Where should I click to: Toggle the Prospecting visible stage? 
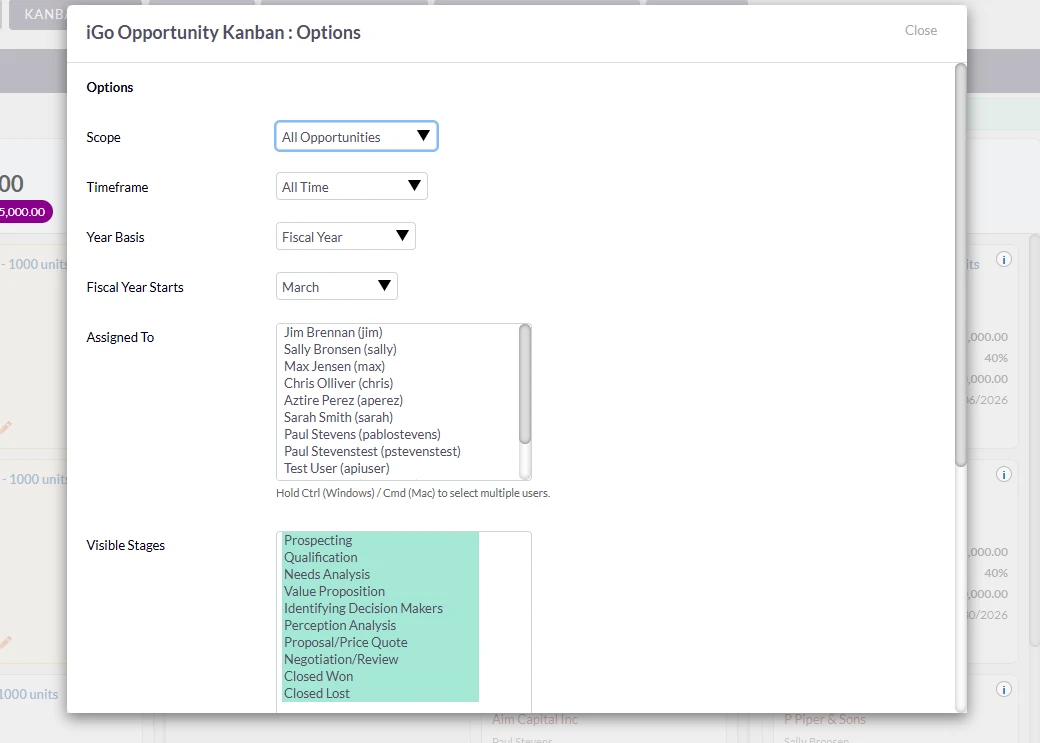318,540
